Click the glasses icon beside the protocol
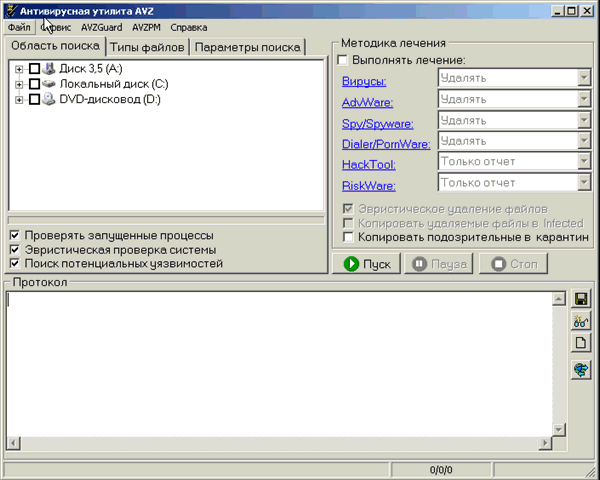Screen dimensions: 600x480 tap(581, 321)
